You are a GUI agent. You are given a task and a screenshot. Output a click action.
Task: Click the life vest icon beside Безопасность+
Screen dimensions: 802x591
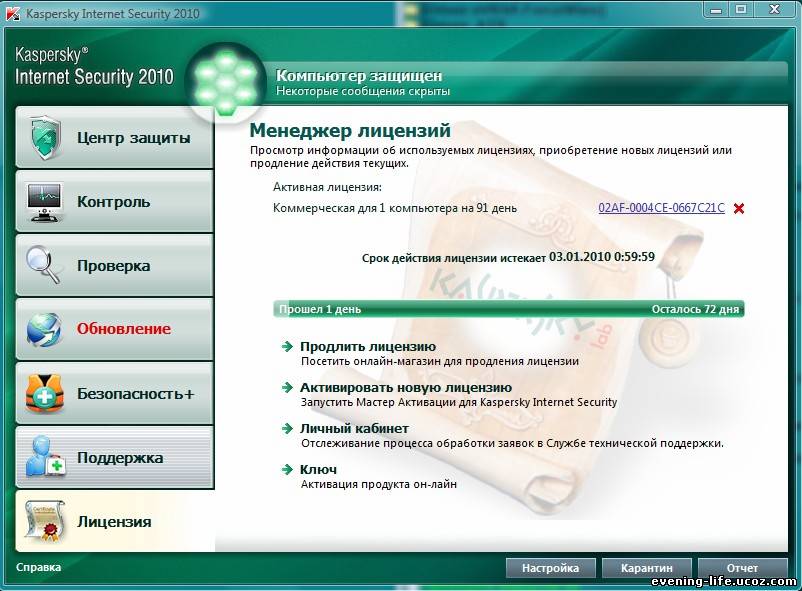(x=45, y=393)
